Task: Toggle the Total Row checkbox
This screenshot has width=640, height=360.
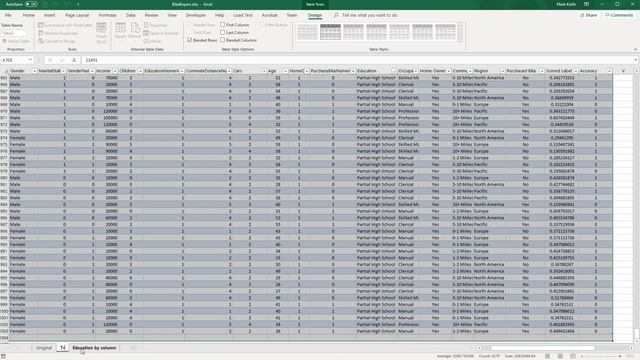Action: pos(189,33)
